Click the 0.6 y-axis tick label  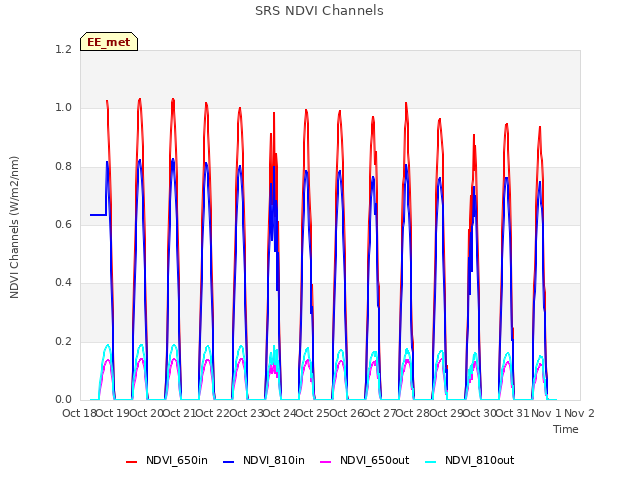click(63, 224)
